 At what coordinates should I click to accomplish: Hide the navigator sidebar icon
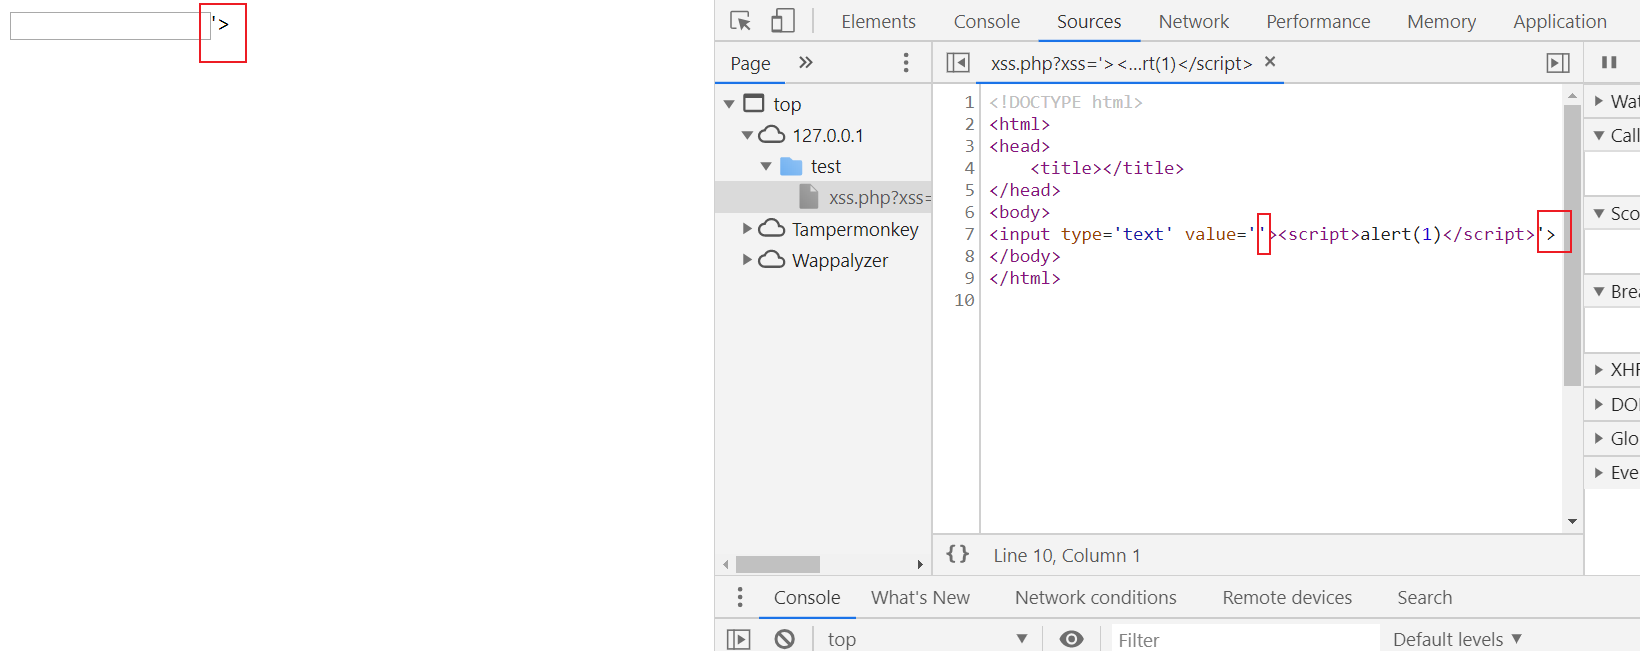(x=958, y=63)
